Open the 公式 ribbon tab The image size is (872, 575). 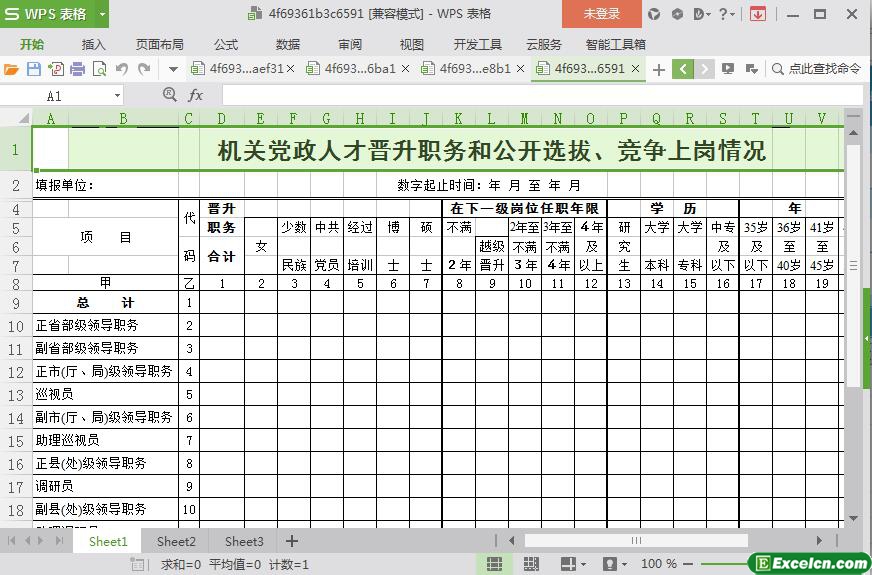coord(226,44)
